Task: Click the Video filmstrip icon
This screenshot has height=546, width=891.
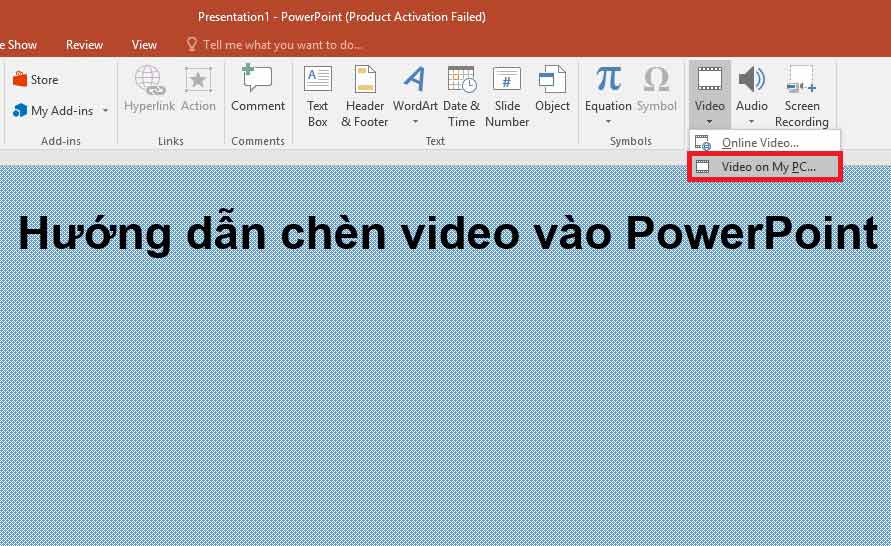Action: tap(710, 79)
